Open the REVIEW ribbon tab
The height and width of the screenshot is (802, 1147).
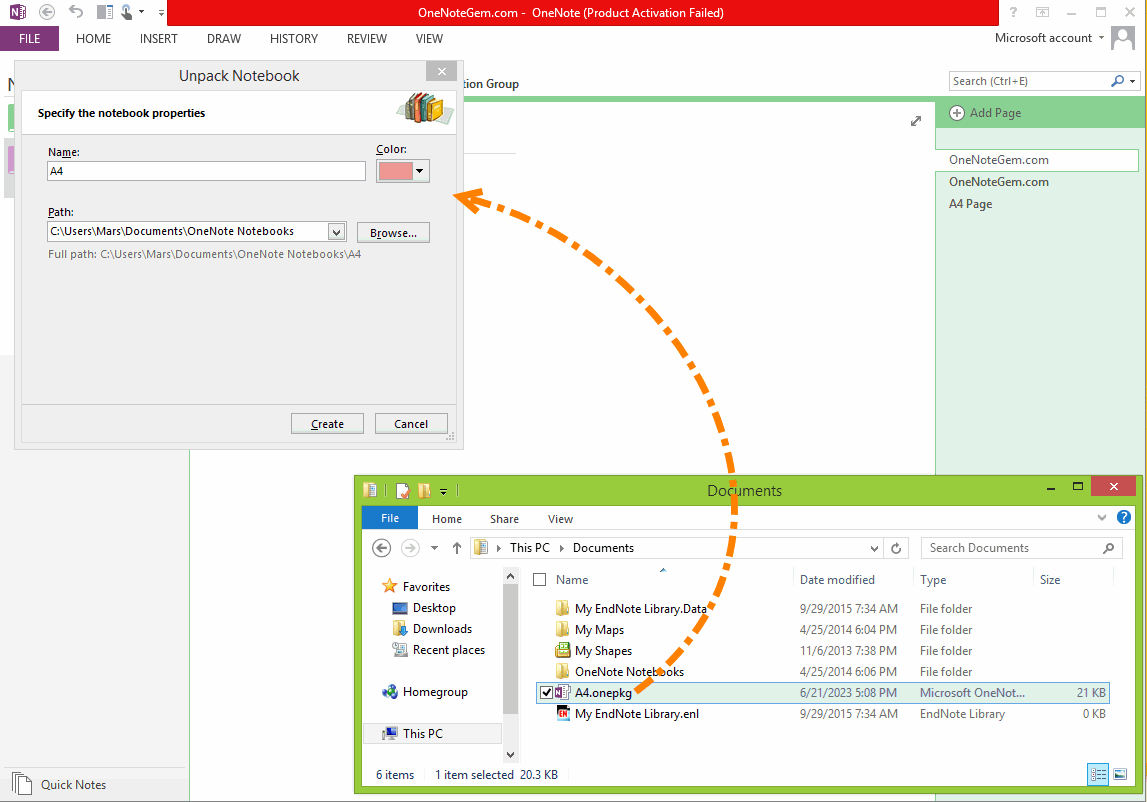tap(366, 39)
